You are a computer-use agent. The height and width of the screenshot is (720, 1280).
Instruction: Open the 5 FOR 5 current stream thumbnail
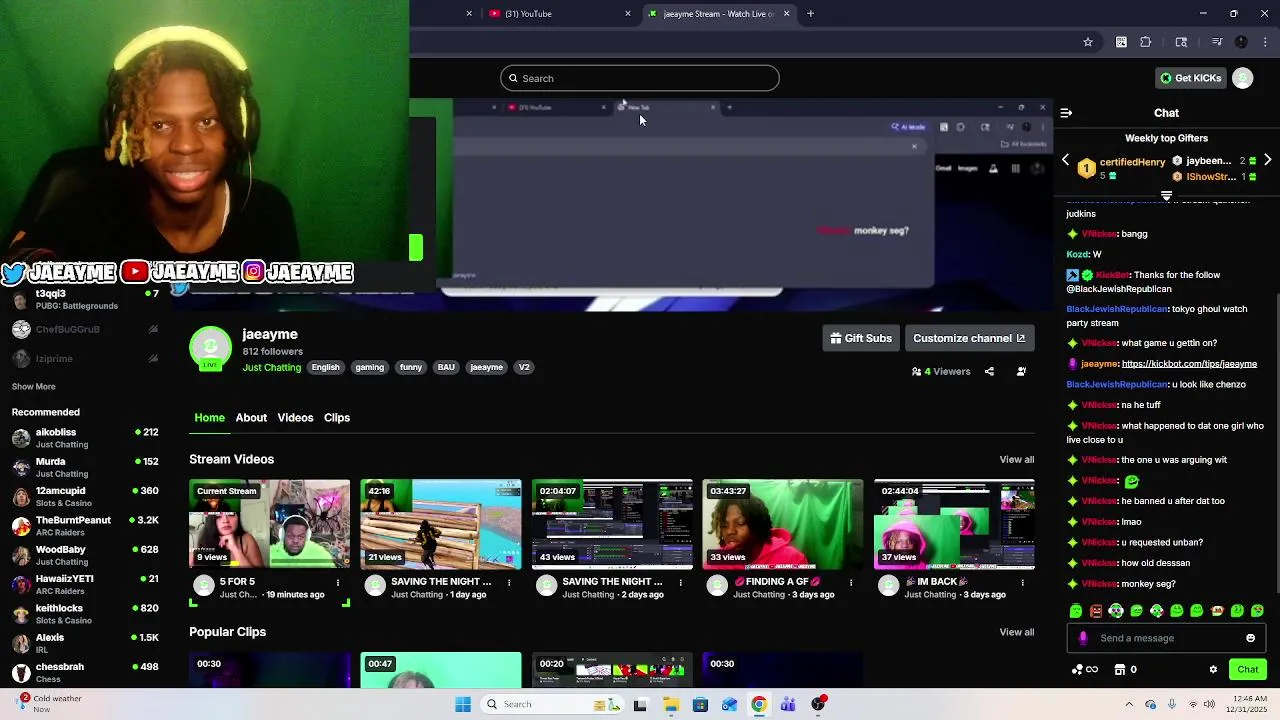tap(270, 524)
